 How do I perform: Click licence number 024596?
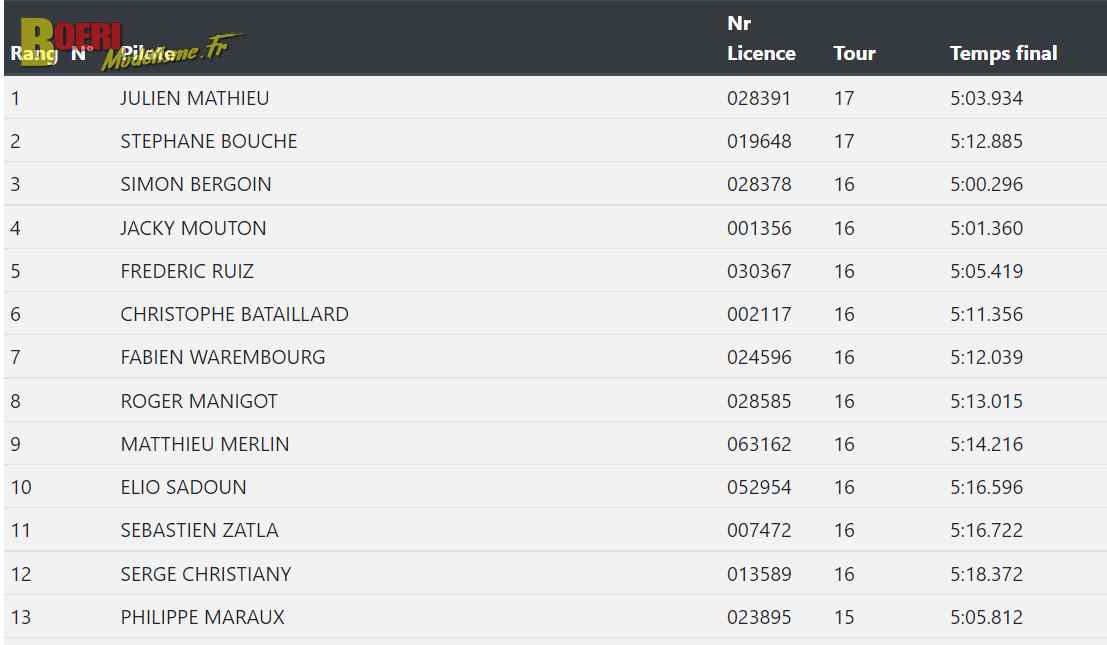(759, 357)
